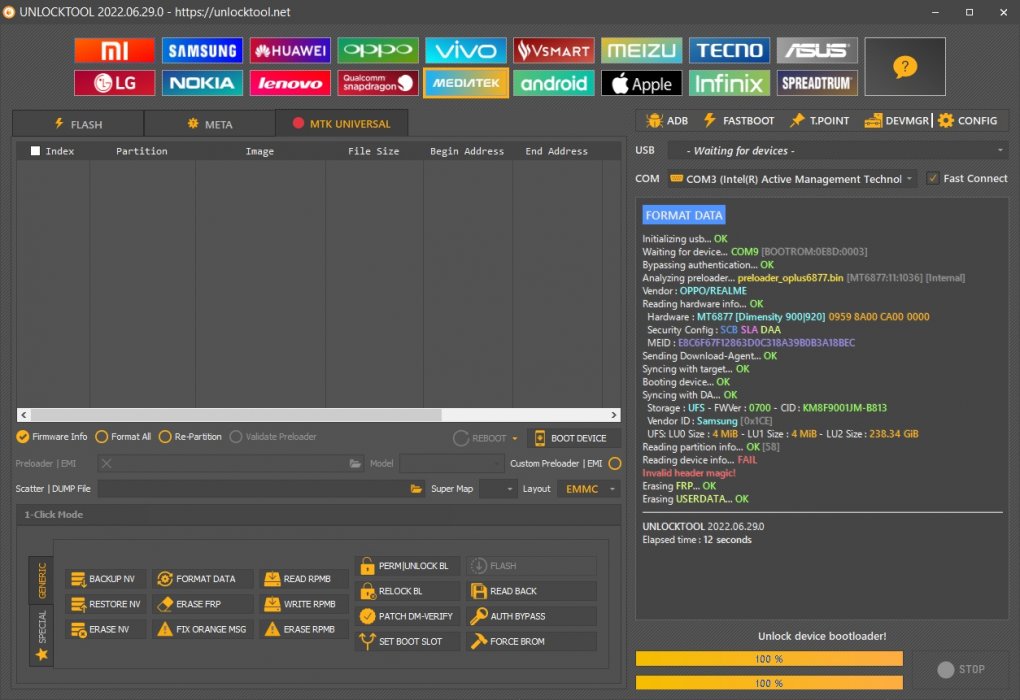This screenshot has width=1020, height=700.
Task: Open the REBOOT options dropdown arrow
Action: coord(515,438)
